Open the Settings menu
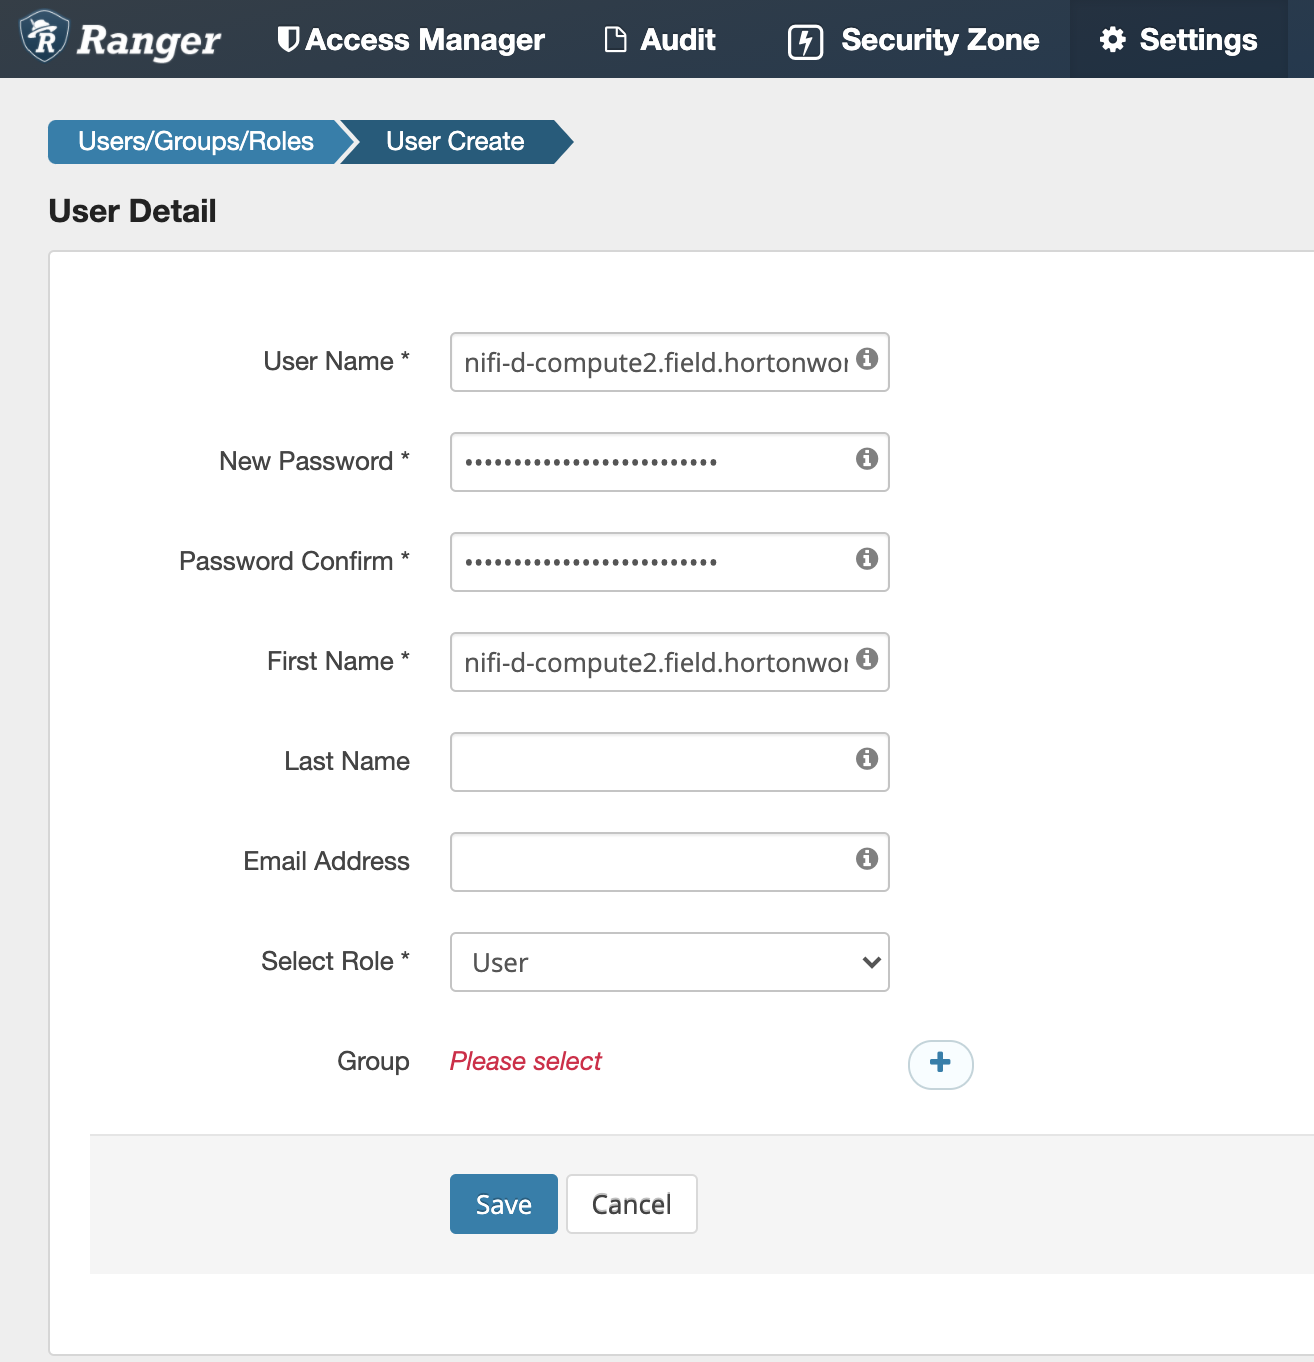This screenshot has width=1314, height=1362. pos(1178,40)
